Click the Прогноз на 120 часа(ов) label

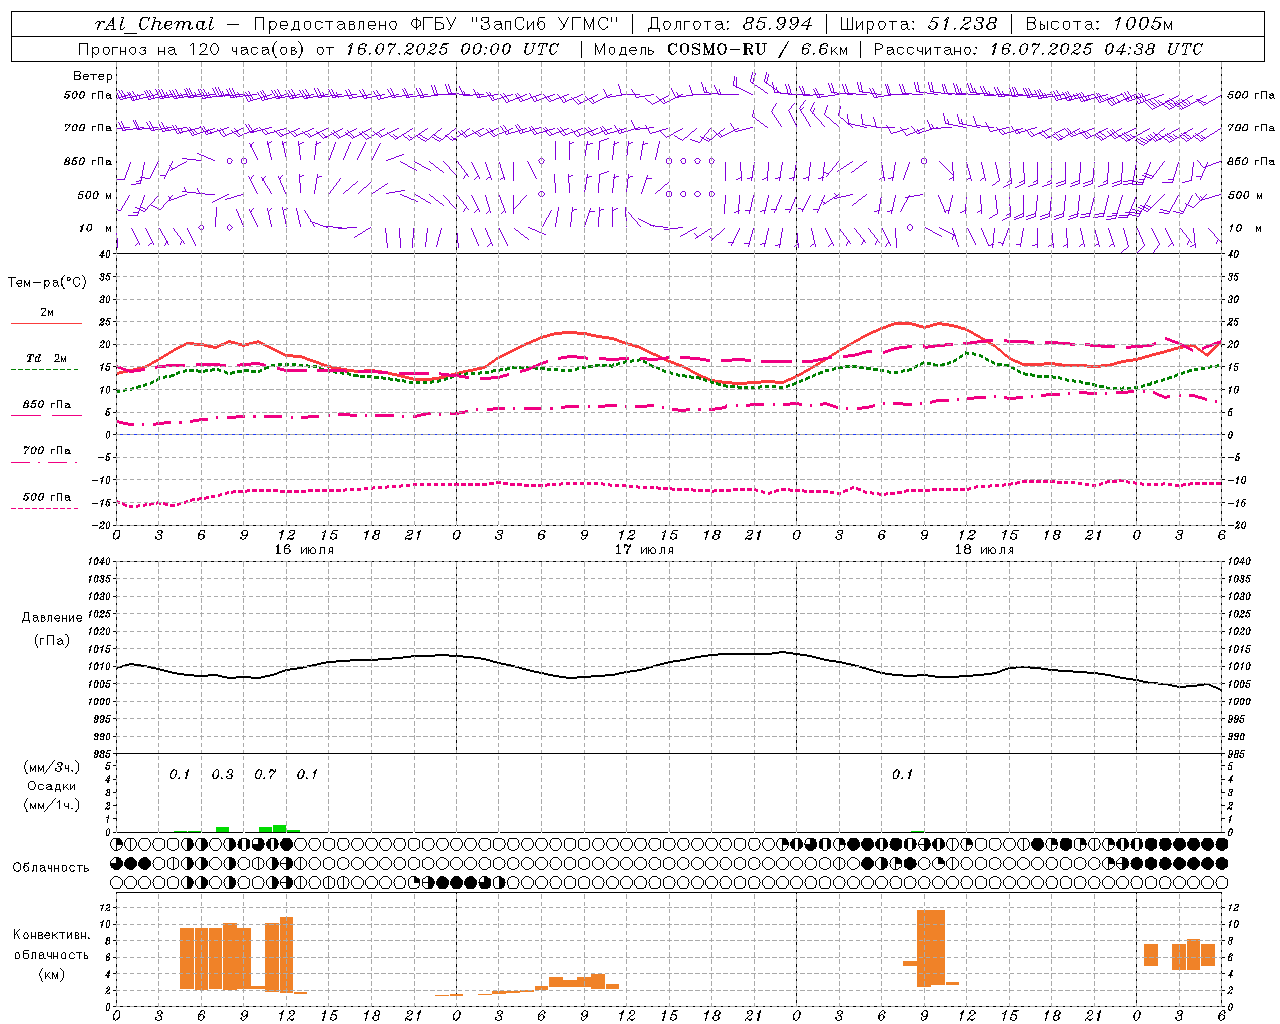[192, 49]
